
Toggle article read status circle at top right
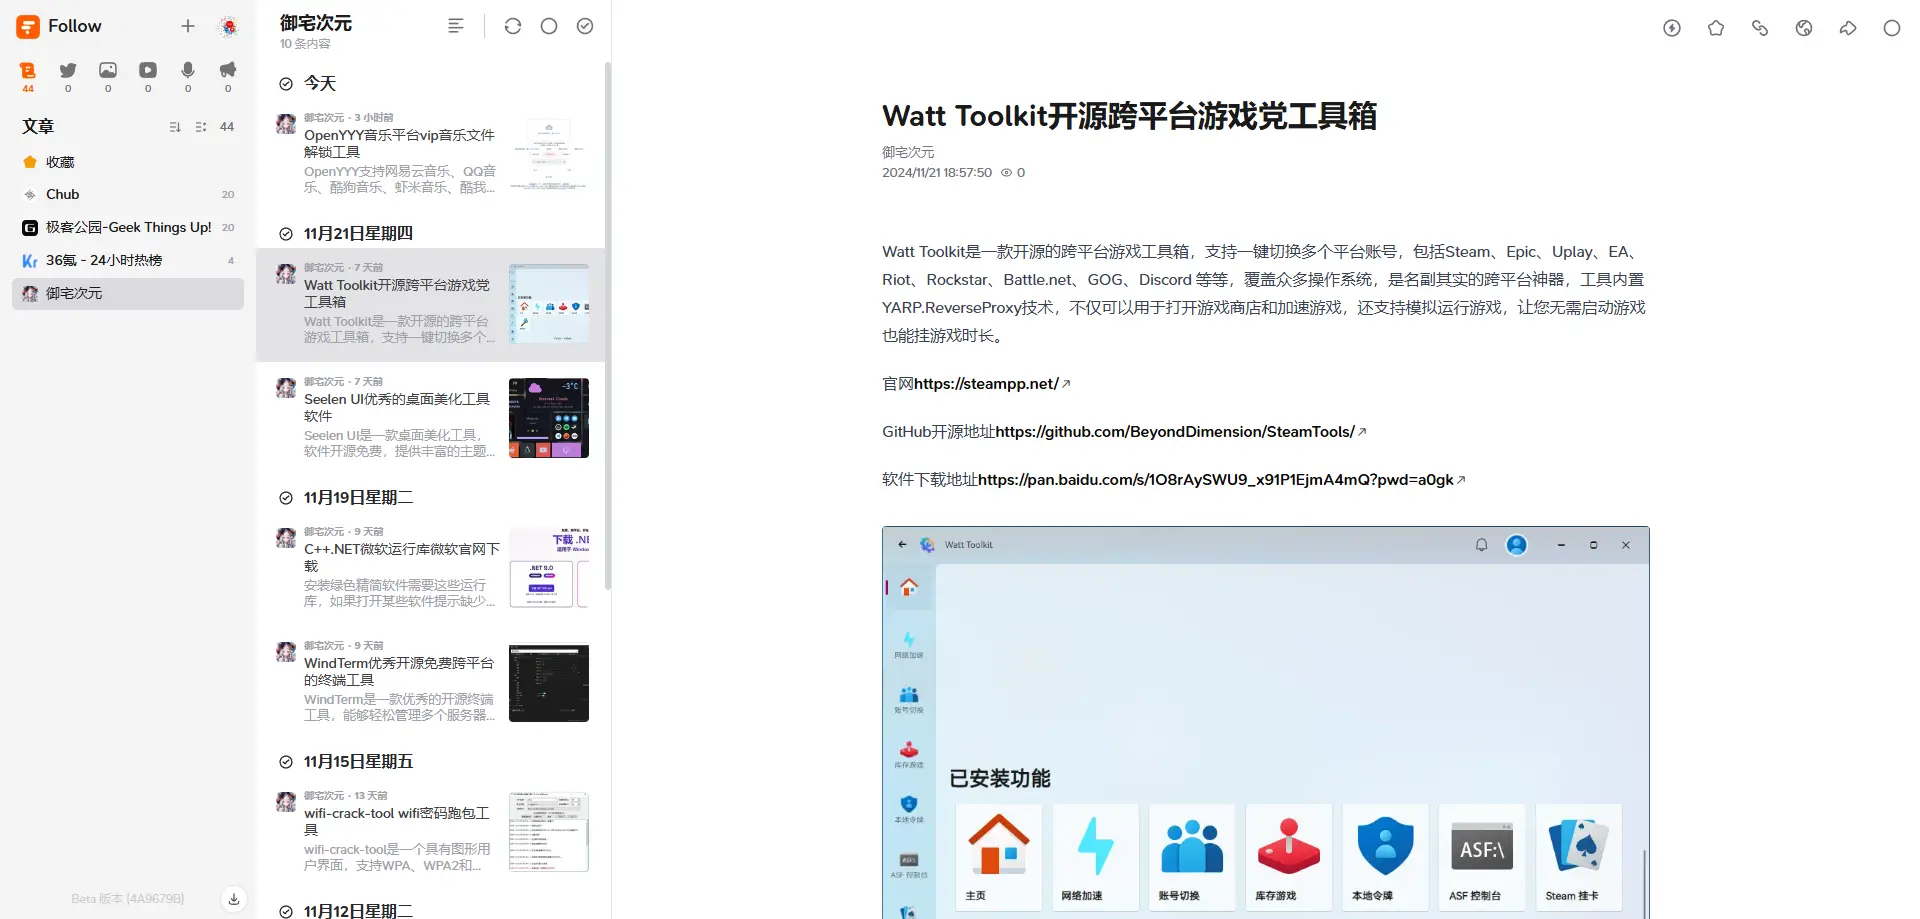(x=1892, y=28)
